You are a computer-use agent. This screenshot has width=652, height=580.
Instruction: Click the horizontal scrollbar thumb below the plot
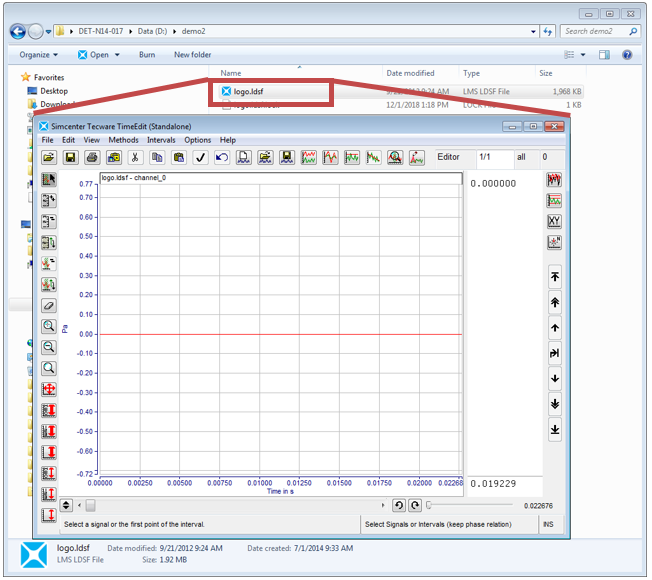[x=90, y=506]
